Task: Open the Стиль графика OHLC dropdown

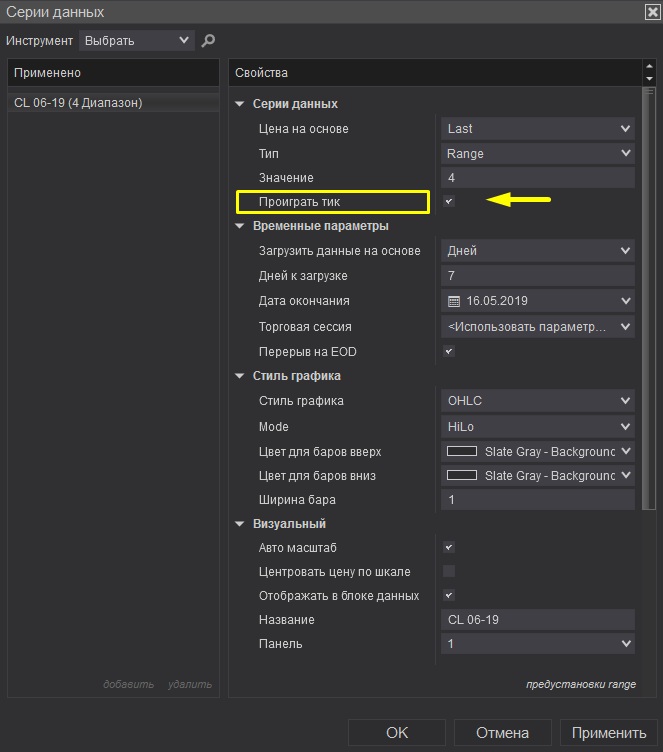Action: coord(538,401)
